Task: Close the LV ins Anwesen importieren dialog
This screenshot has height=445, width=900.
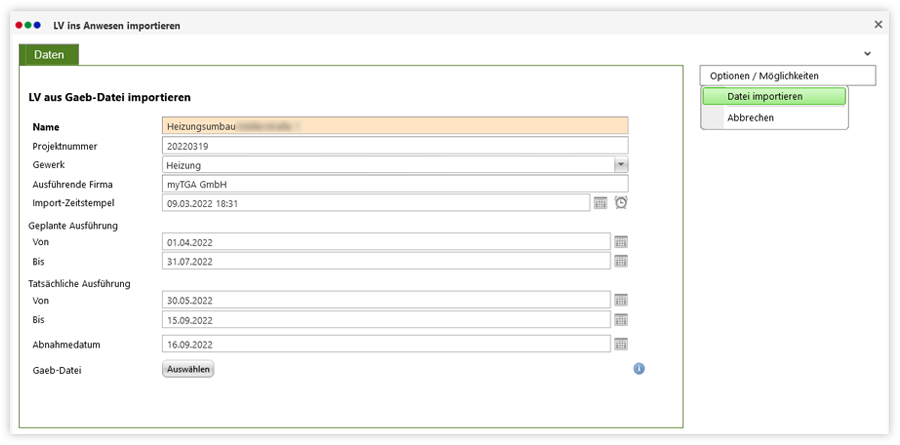Action: click(x=878, y=24)
